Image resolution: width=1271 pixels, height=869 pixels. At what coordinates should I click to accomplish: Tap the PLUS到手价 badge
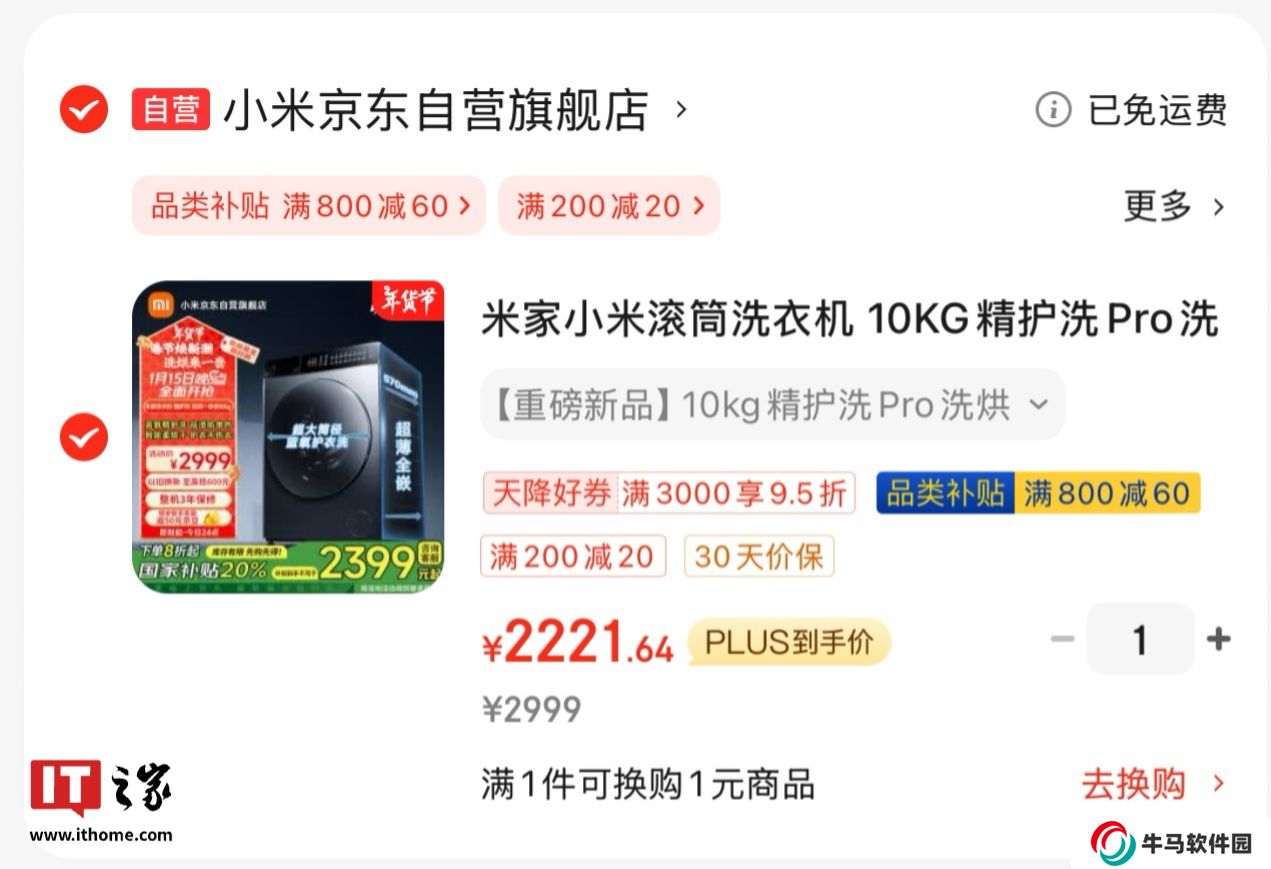coord(789,642)
